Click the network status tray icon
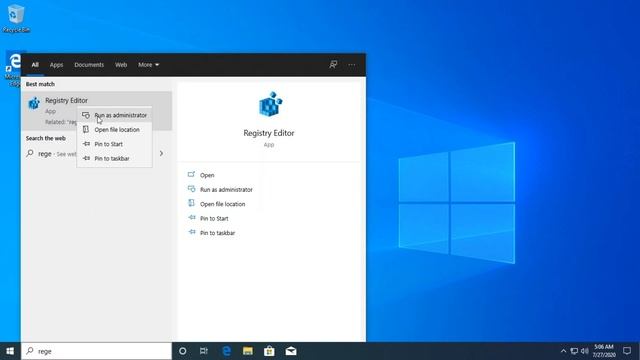The image size is (640, 360). tap(574, 351)
